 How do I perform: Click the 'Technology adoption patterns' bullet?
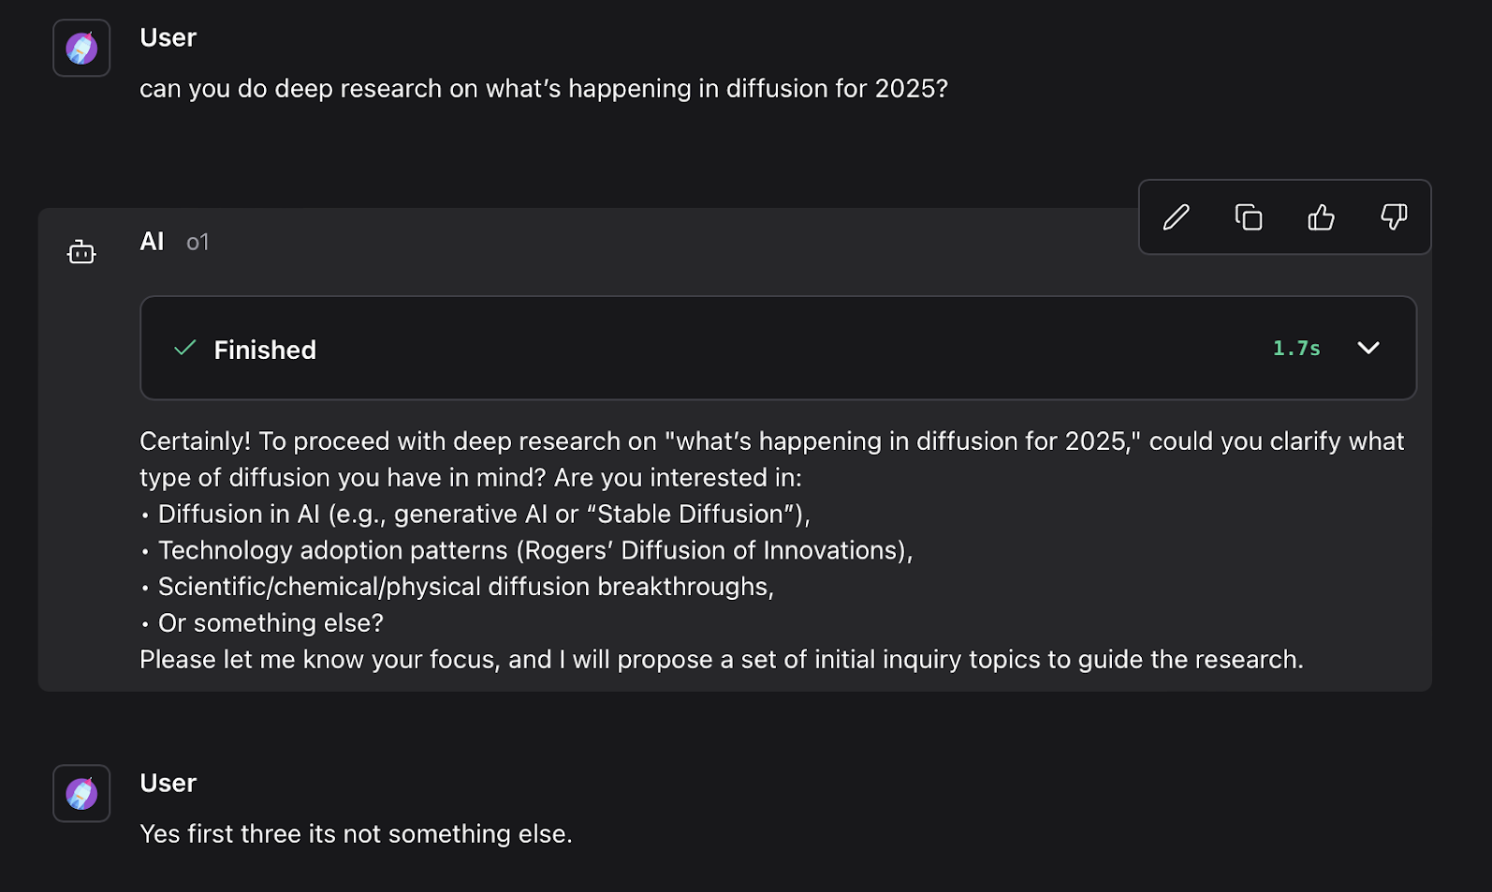(535, 550)
